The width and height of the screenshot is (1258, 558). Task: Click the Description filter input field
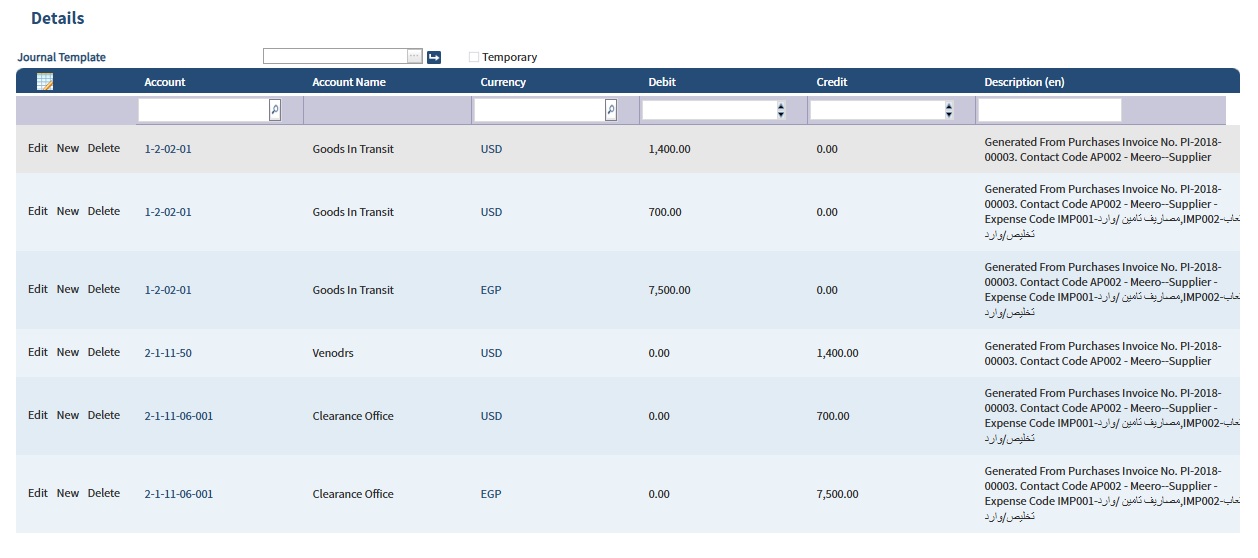[1050, 110]
